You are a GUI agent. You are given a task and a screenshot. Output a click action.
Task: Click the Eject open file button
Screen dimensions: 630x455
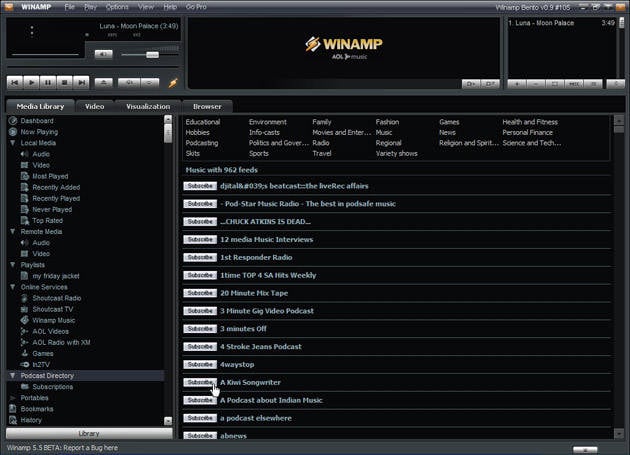104,82
